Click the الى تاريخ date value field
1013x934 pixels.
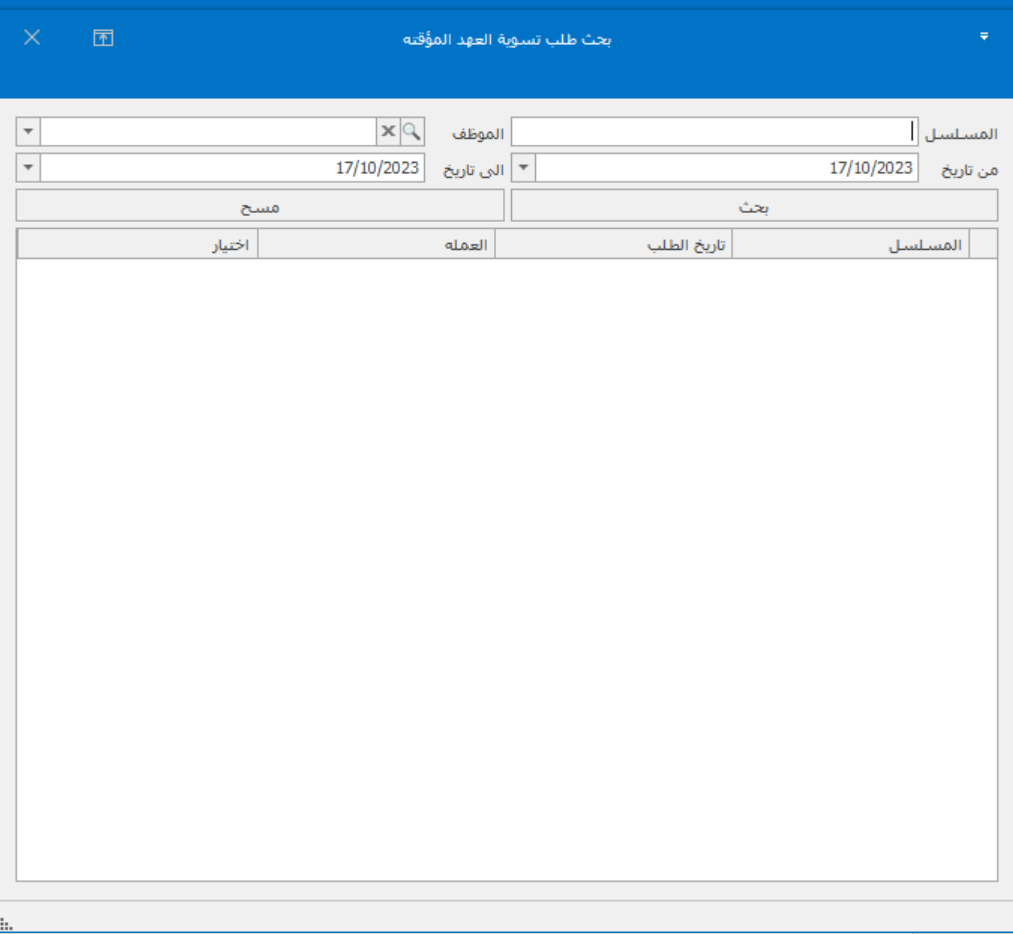pos(232,168)
